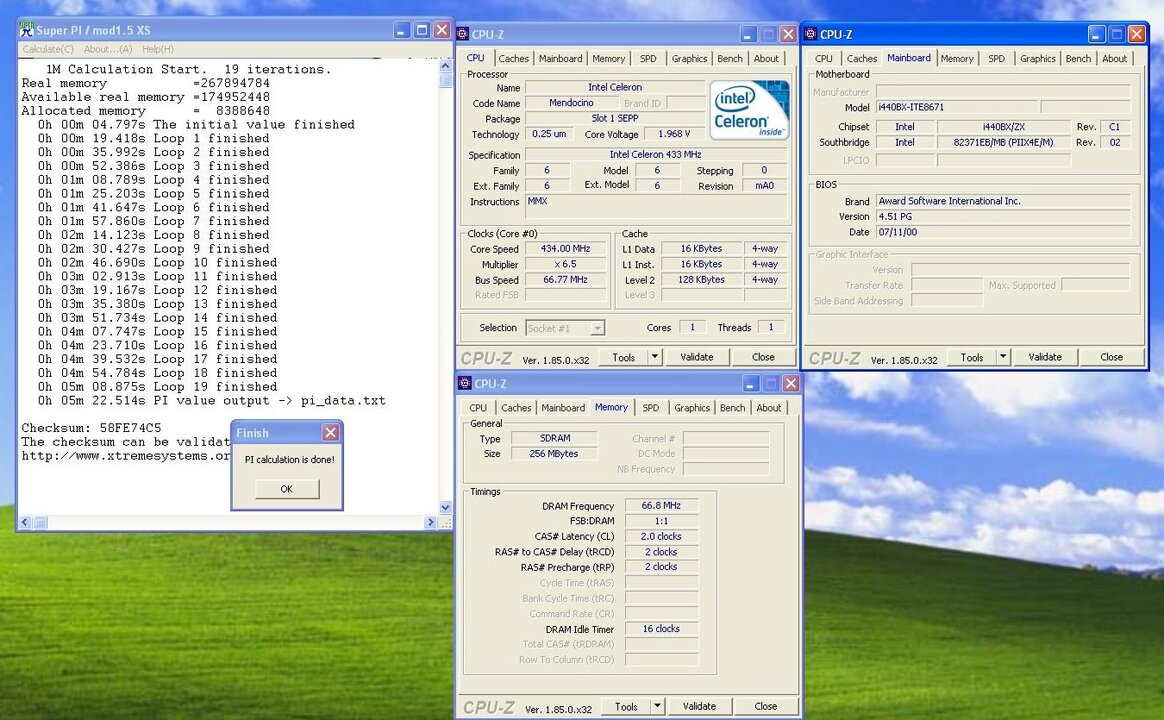Click Super PI horizontal scrollbar right arrow
1164x720 pixels.
431,523
